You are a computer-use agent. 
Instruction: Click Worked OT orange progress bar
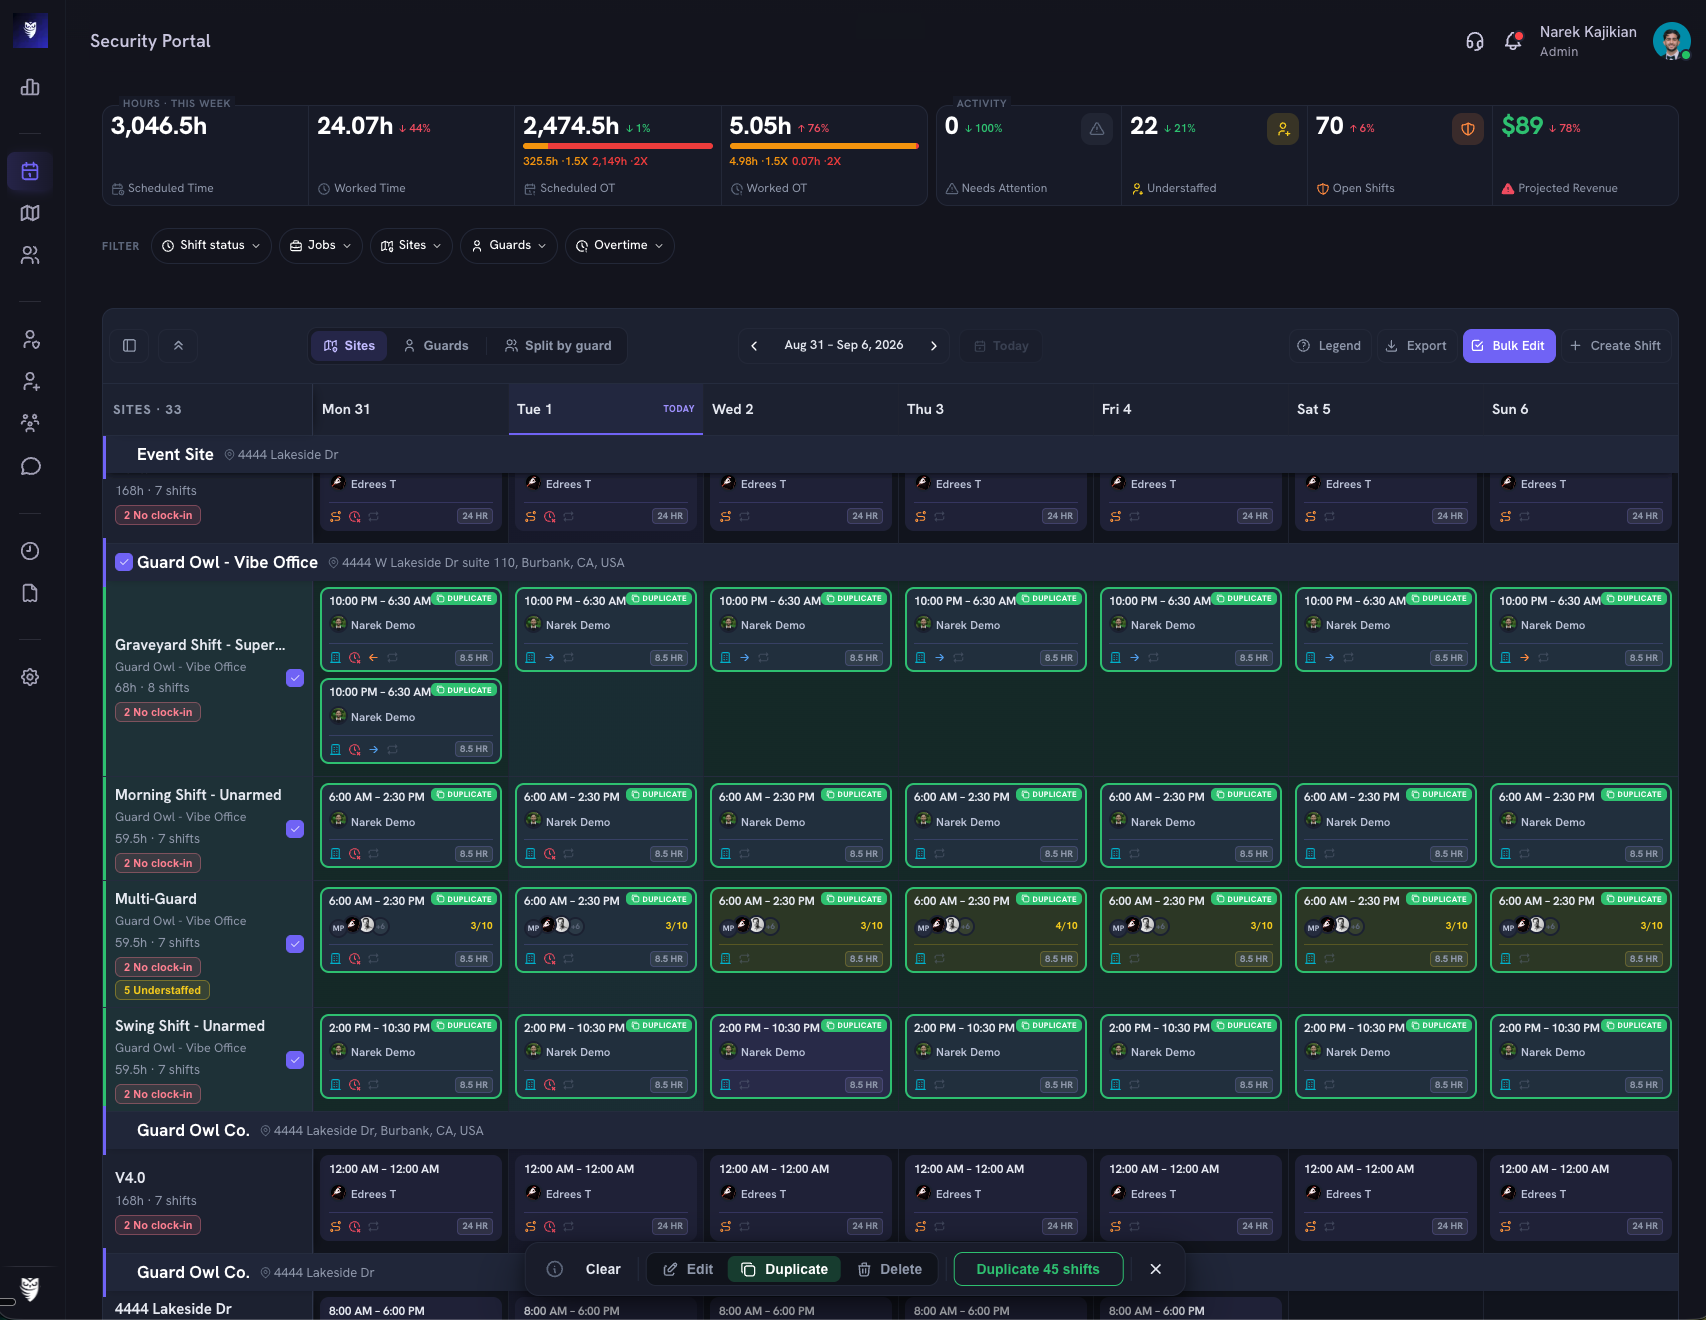tap(824, 146)
